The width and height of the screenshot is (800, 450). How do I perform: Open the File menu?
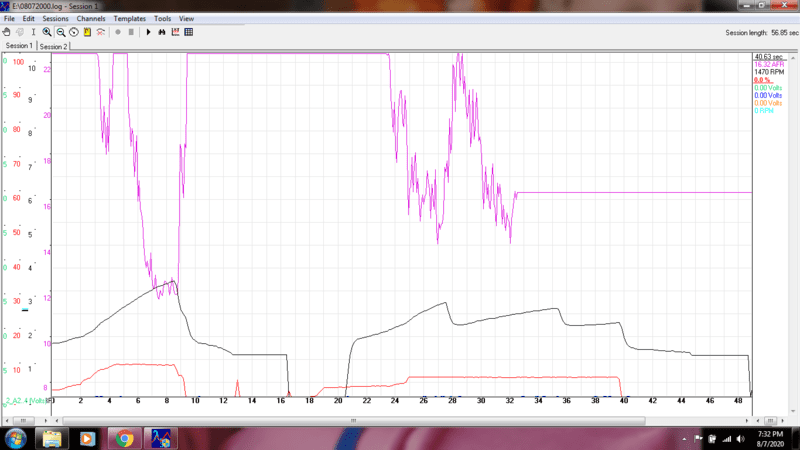tap(9, 19)
